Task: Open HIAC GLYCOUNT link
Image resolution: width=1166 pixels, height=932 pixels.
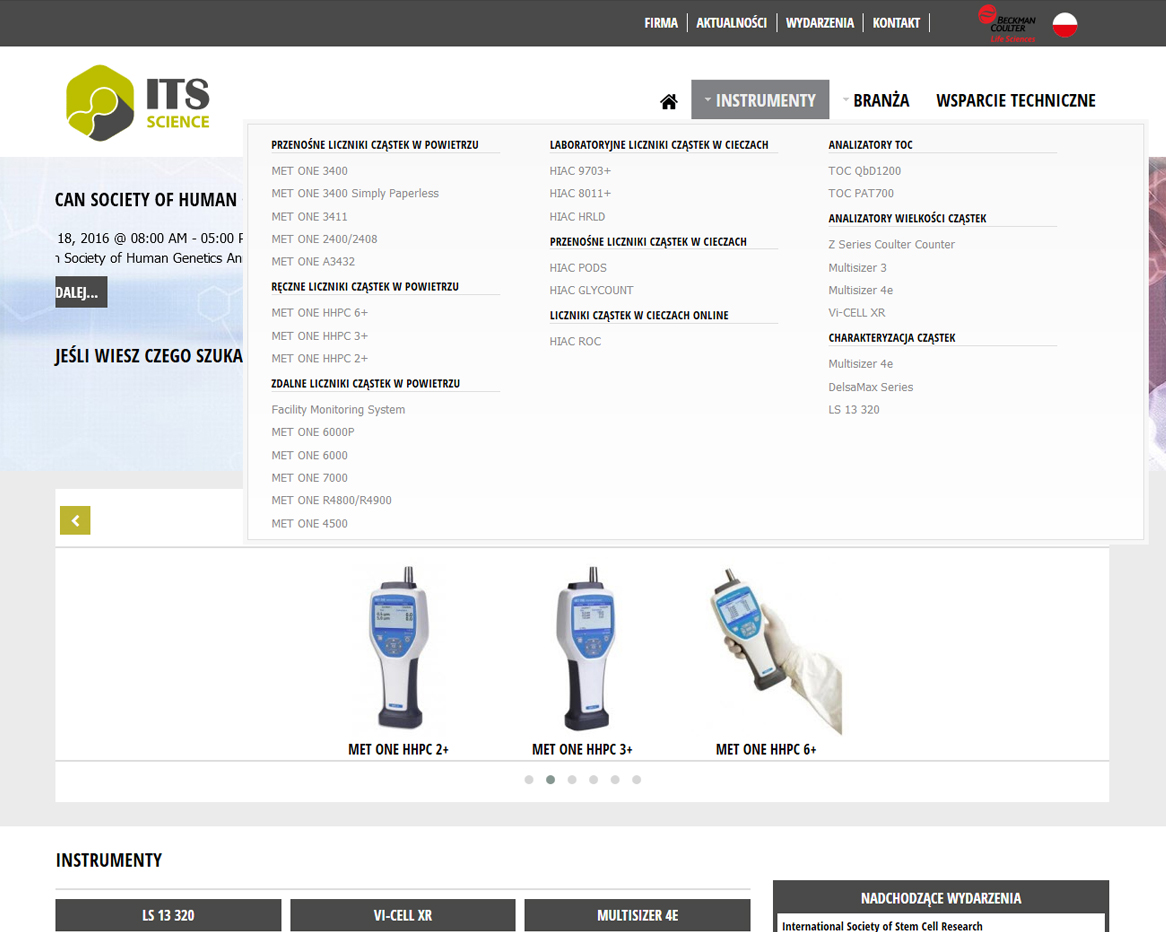Action: pos(591,290)
